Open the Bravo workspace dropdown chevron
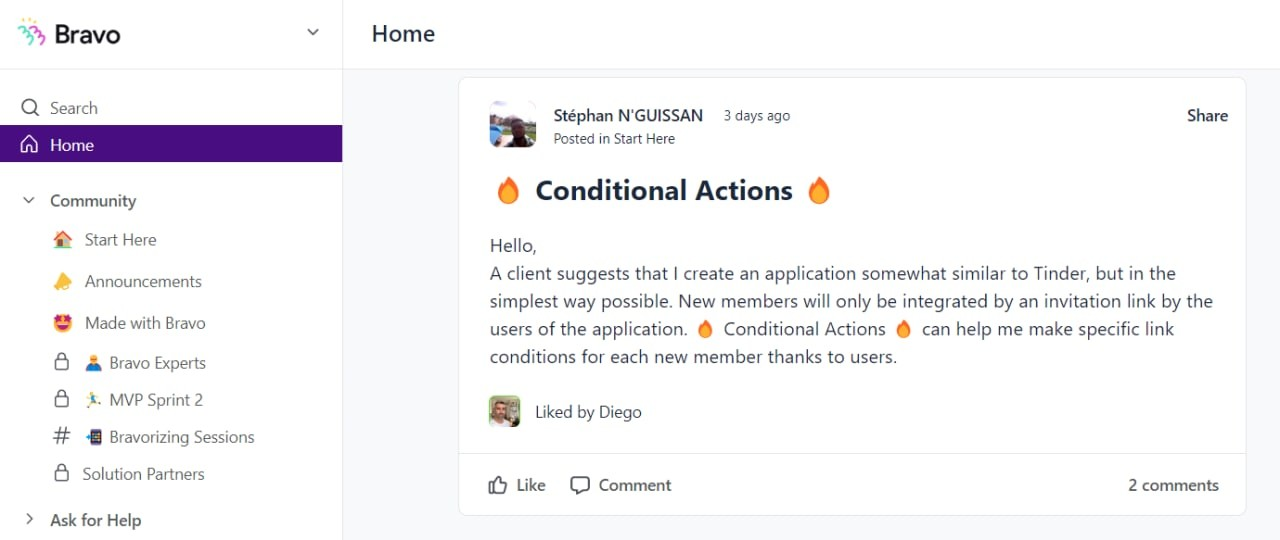The height and width of the screenshot is (540, 1280). (x=313, y=33)
